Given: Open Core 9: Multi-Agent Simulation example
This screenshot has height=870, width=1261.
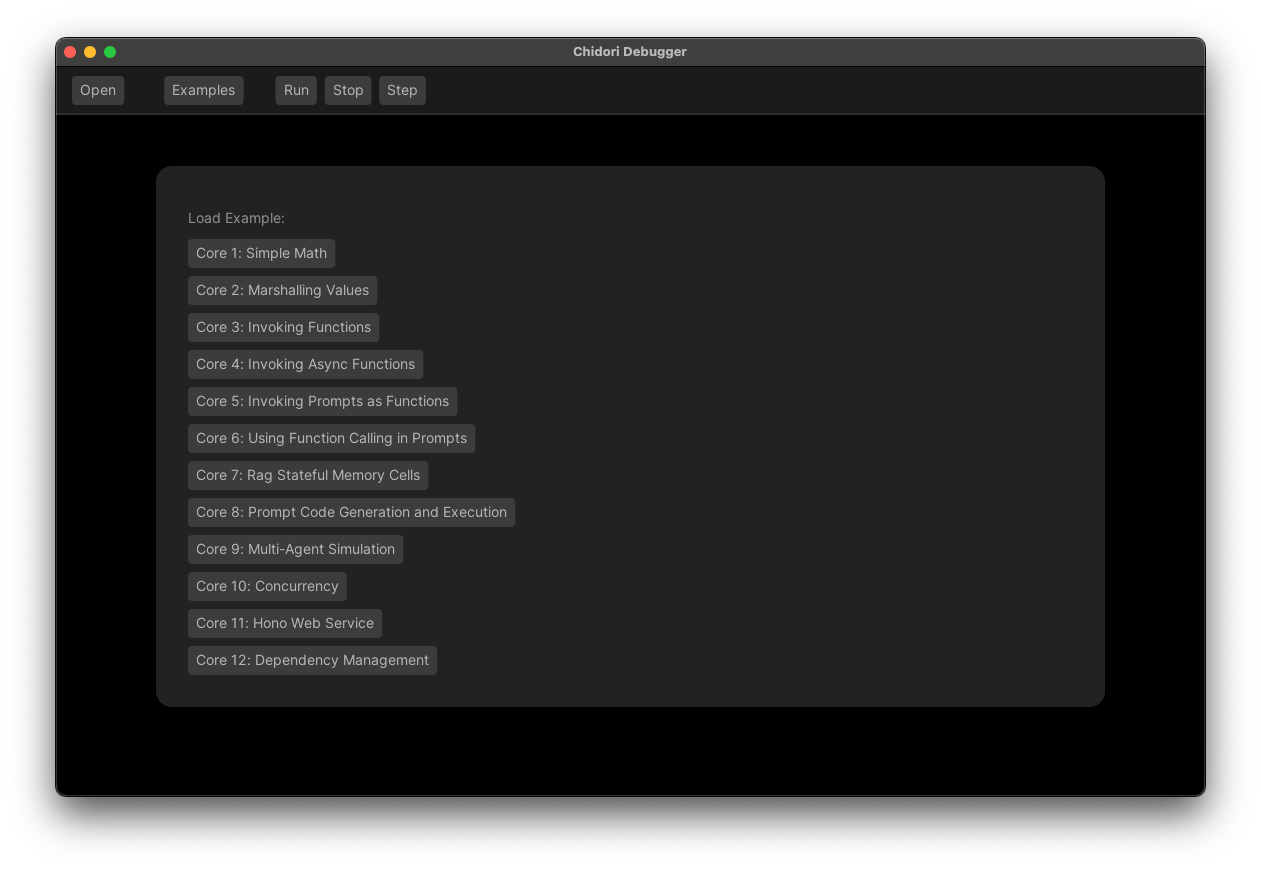Looking at the screenshot, I should (x=295, y=549).
